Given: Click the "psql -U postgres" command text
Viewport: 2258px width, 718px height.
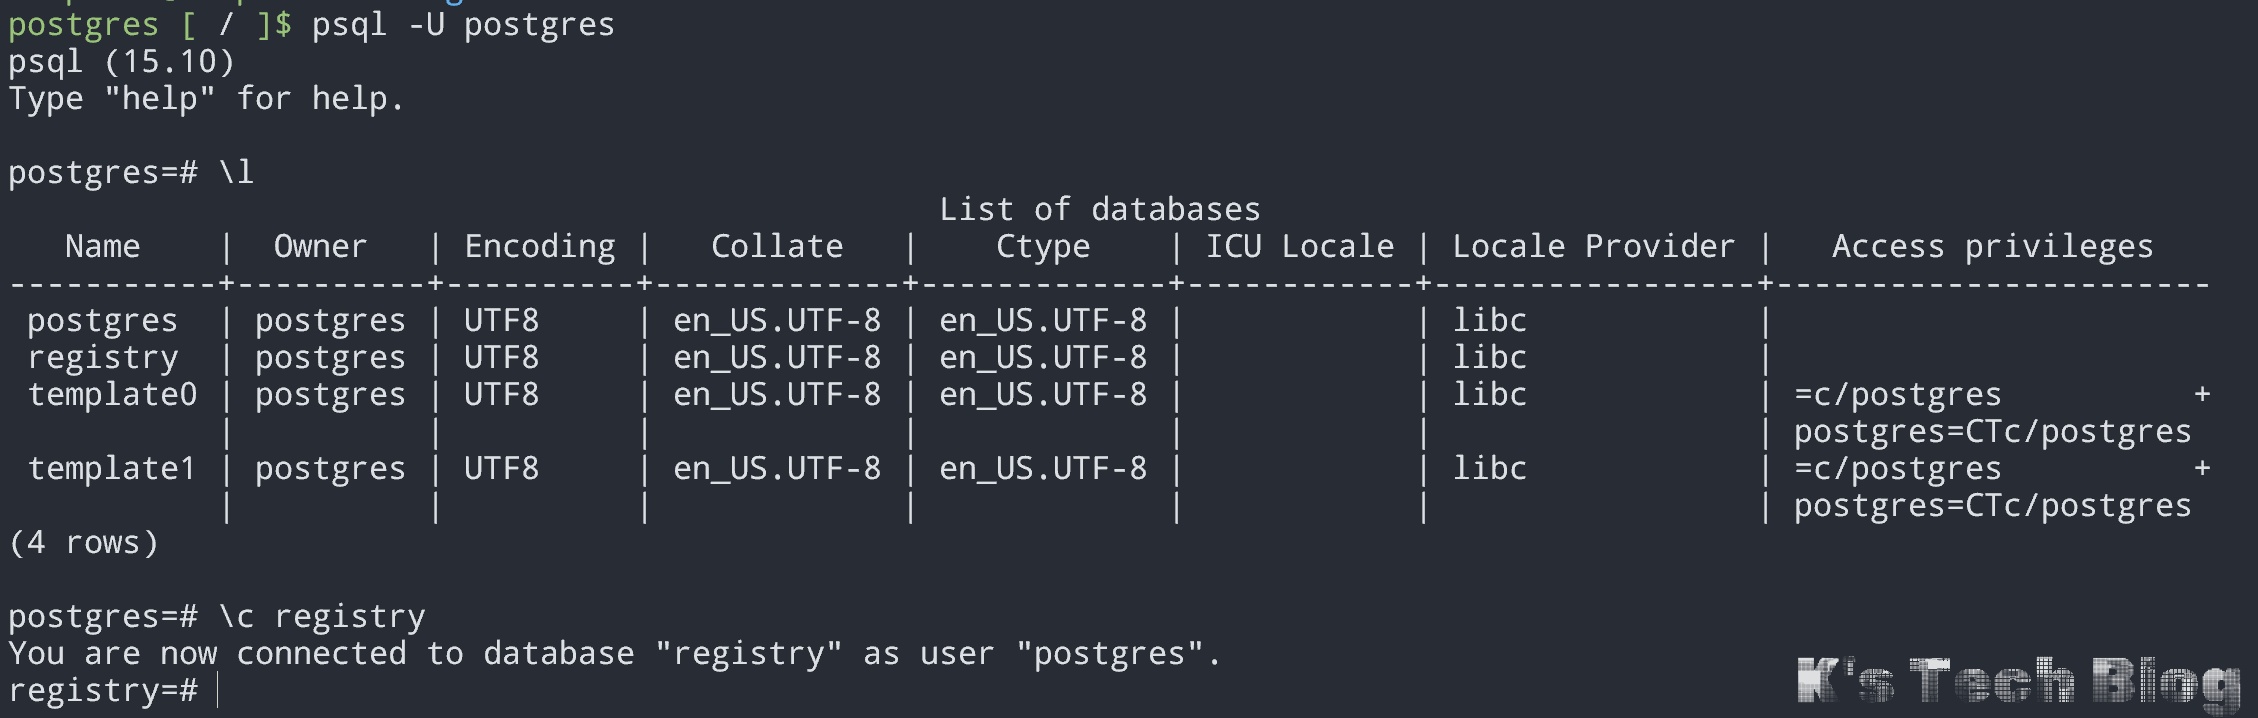Looking at the screenshot, I should [x=462, y=24].
